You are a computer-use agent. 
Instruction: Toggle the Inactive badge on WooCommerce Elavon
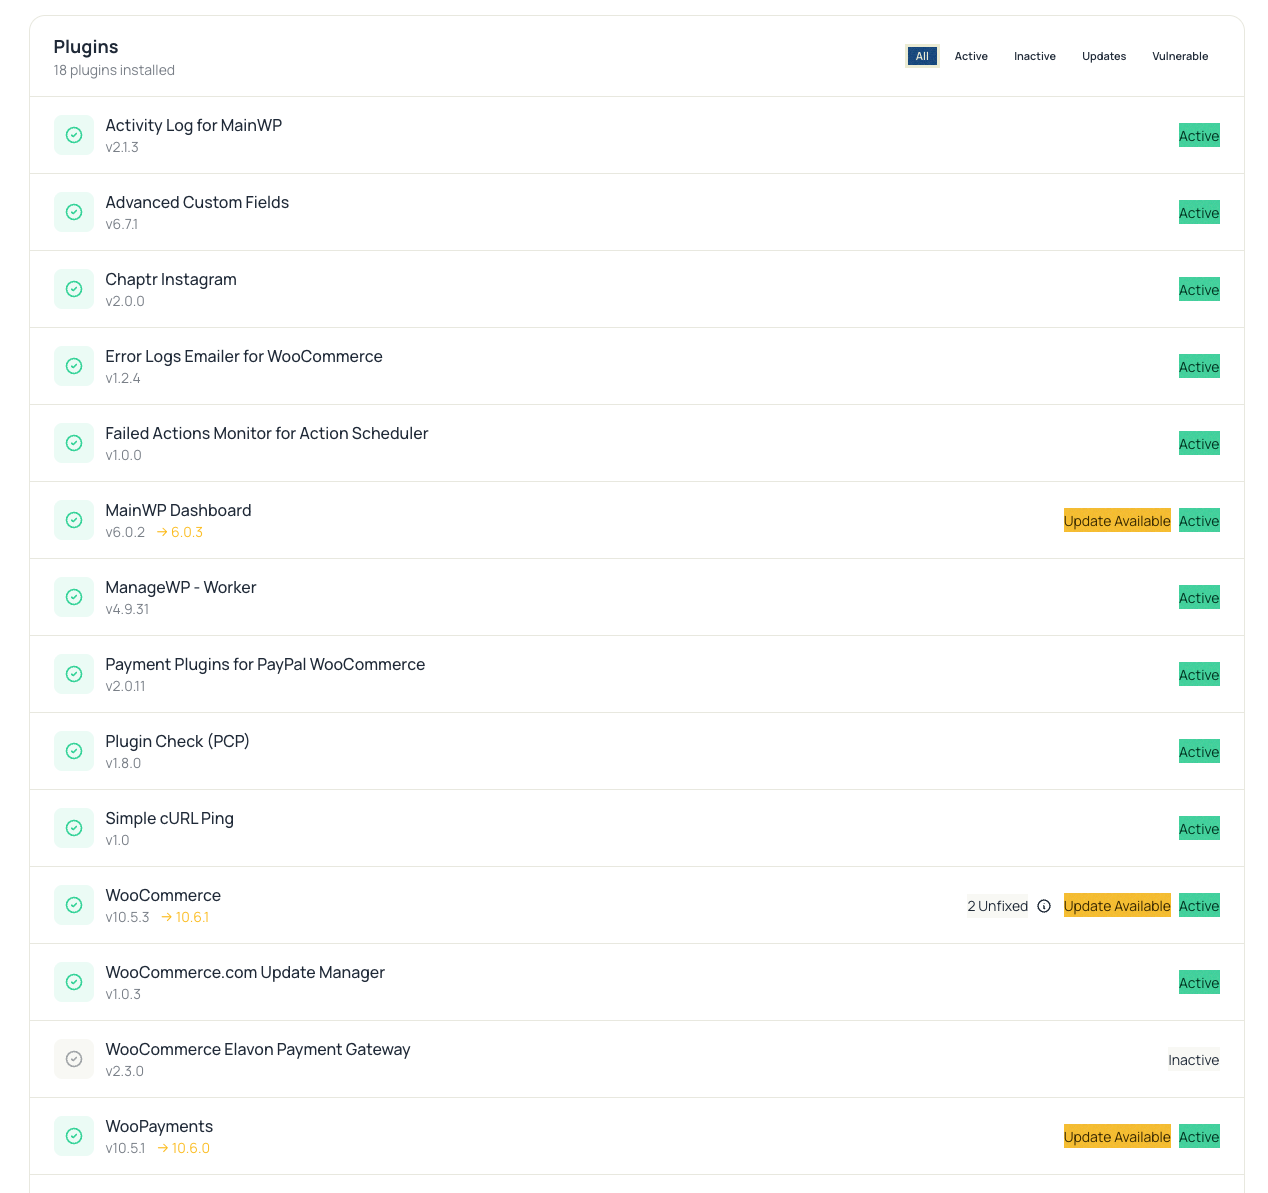pyautogui.click(x=1194, y=1059)
